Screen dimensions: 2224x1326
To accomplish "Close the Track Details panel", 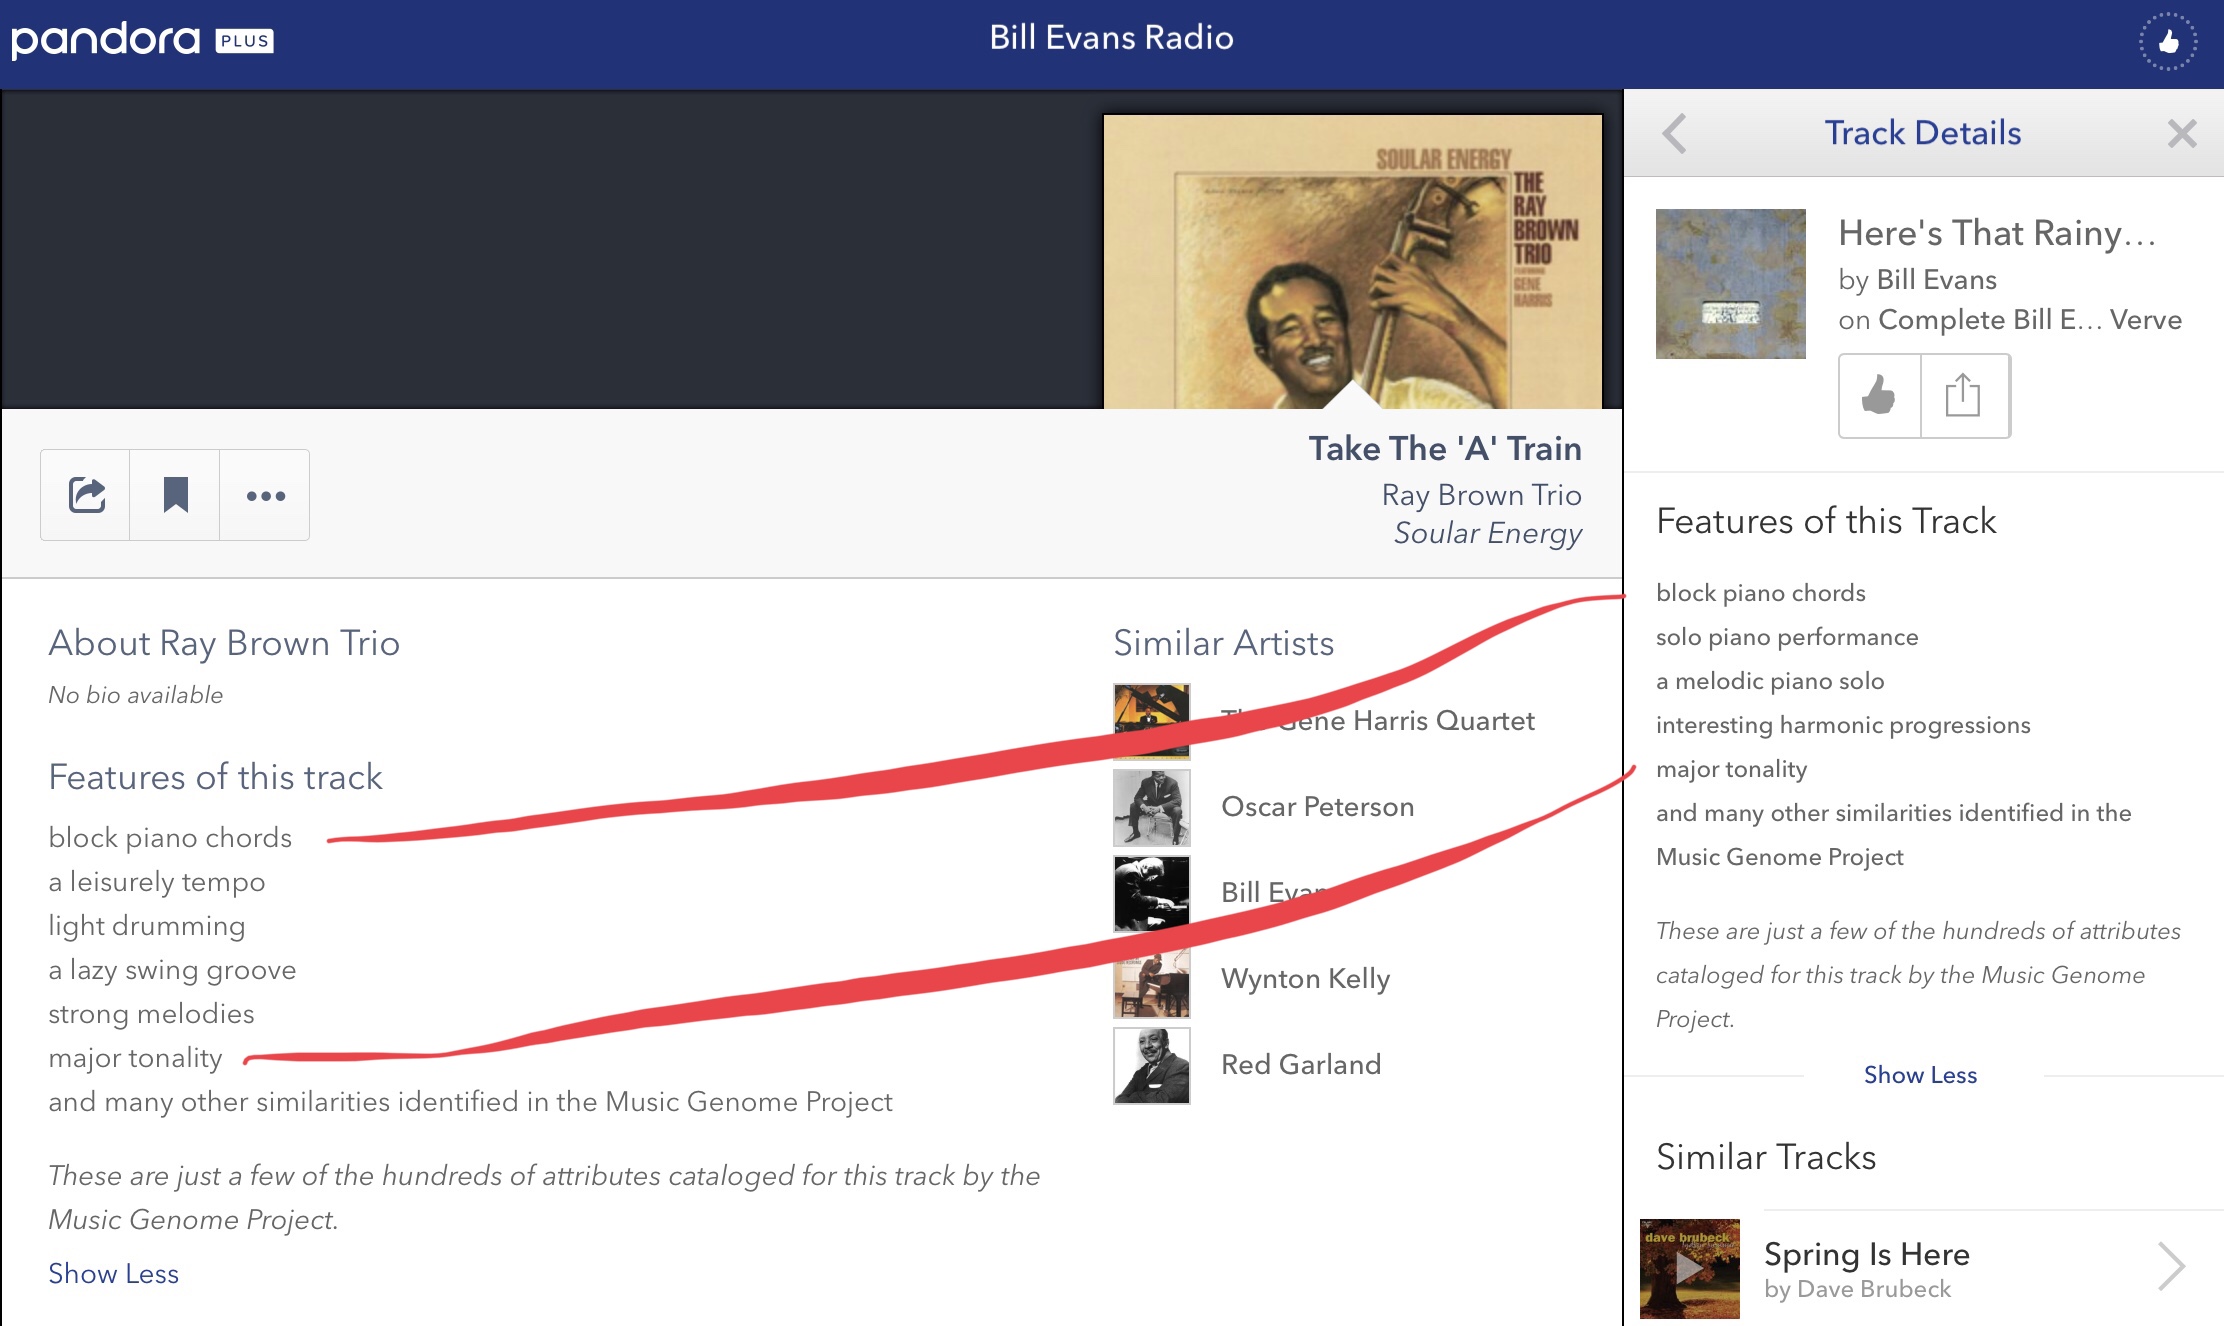I will (2182, 133).
